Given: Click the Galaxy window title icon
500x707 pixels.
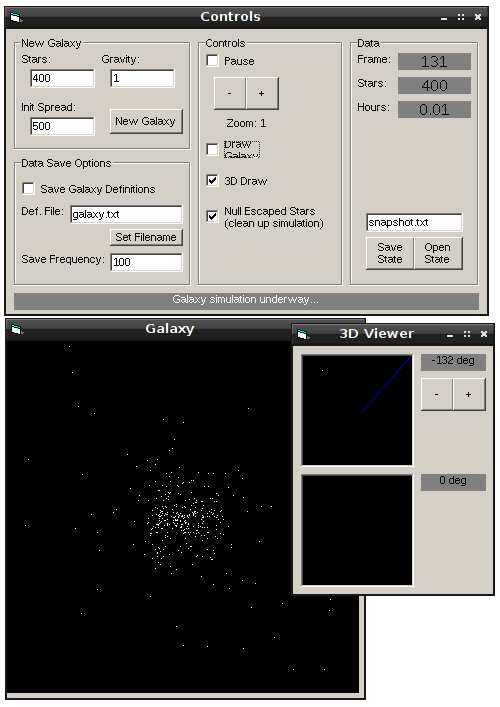Looking at the screenshot, I should [16, 330].
